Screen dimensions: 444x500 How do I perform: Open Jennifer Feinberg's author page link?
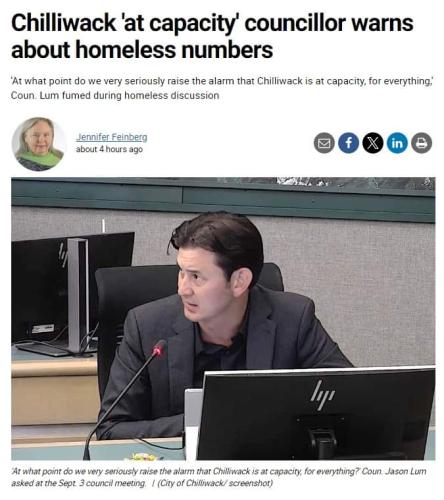point(112,137)
